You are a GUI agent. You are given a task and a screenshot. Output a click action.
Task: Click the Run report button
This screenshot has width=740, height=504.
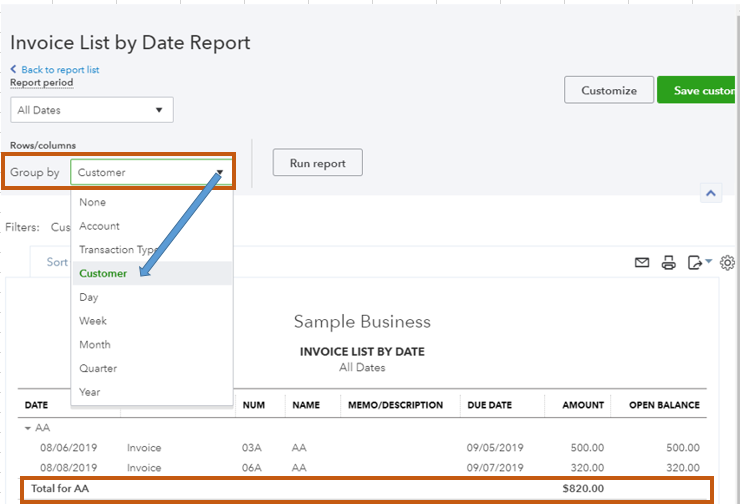317,163
